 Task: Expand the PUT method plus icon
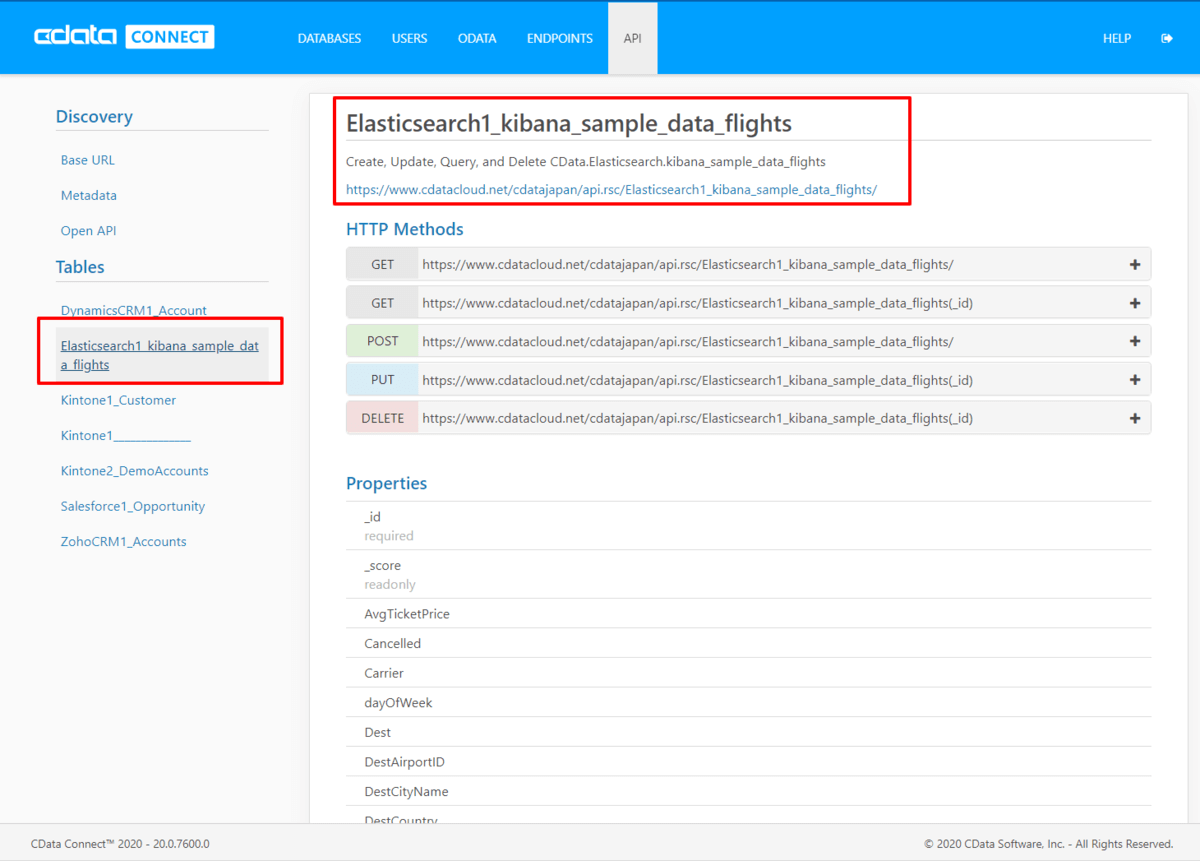pyautogui.click(x=1134, y=380)
